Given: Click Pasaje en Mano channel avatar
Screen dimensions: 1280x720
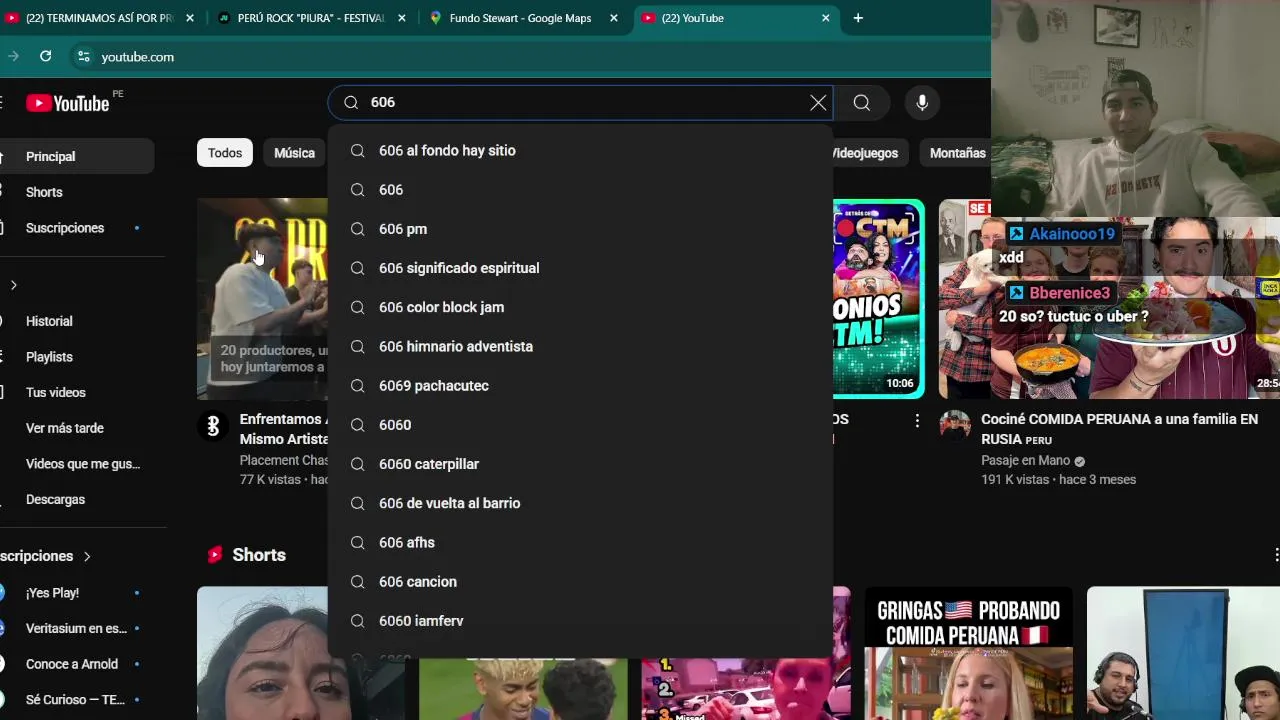Looking at the screenshot, I should (x=955, y=426).
